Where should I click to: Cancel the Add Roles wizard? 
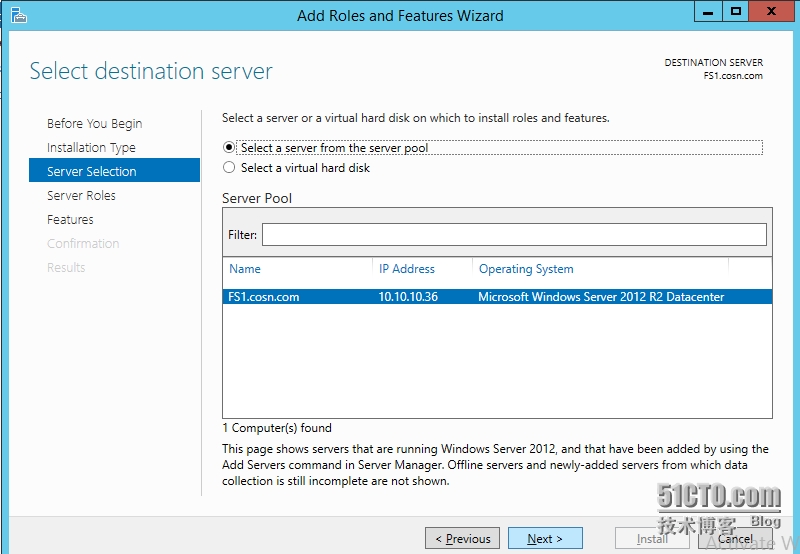[x=735, y=538]
